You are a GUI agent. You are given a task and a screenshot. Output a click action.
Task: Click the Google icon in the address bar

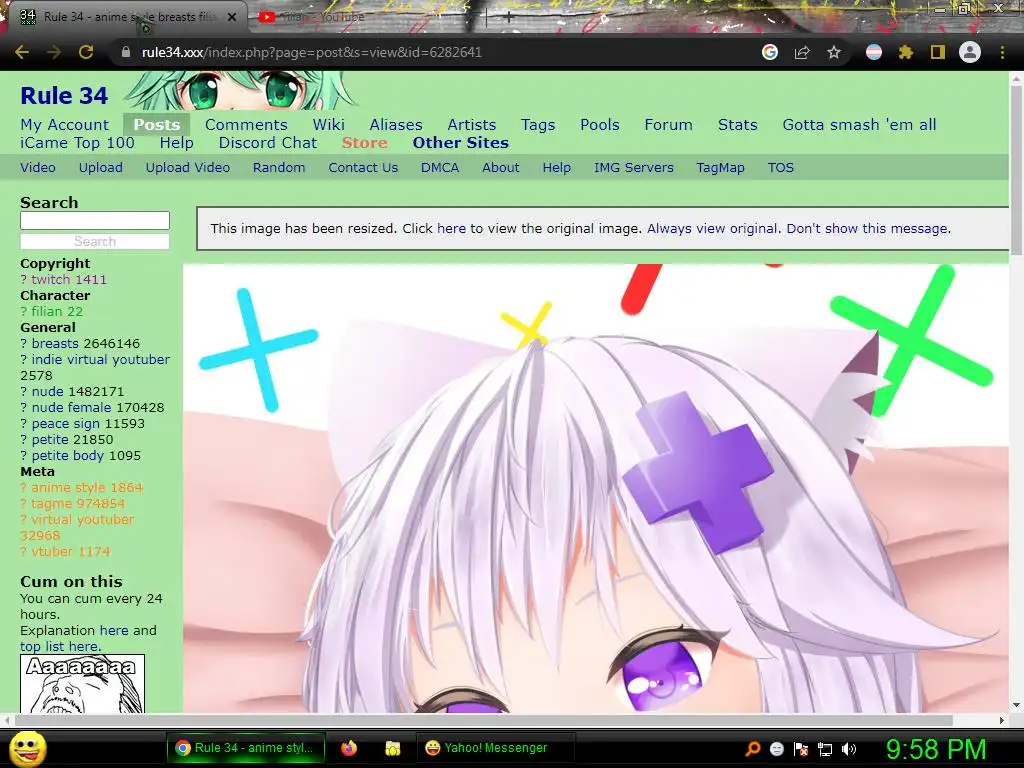point(770,52)
